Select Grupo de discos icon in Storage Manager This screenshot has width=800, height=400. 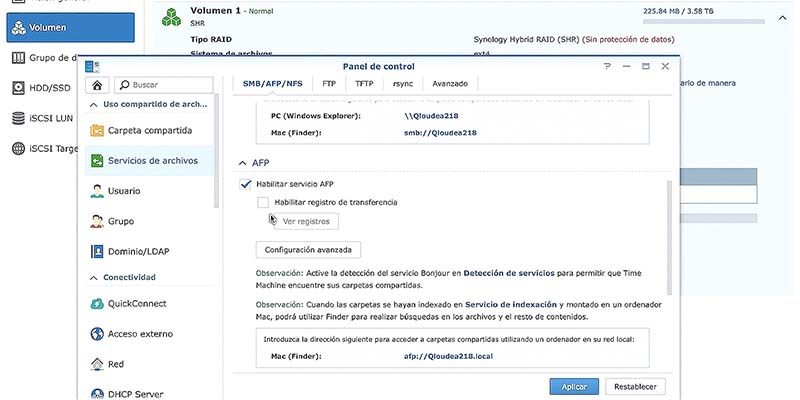click(18, 58)
